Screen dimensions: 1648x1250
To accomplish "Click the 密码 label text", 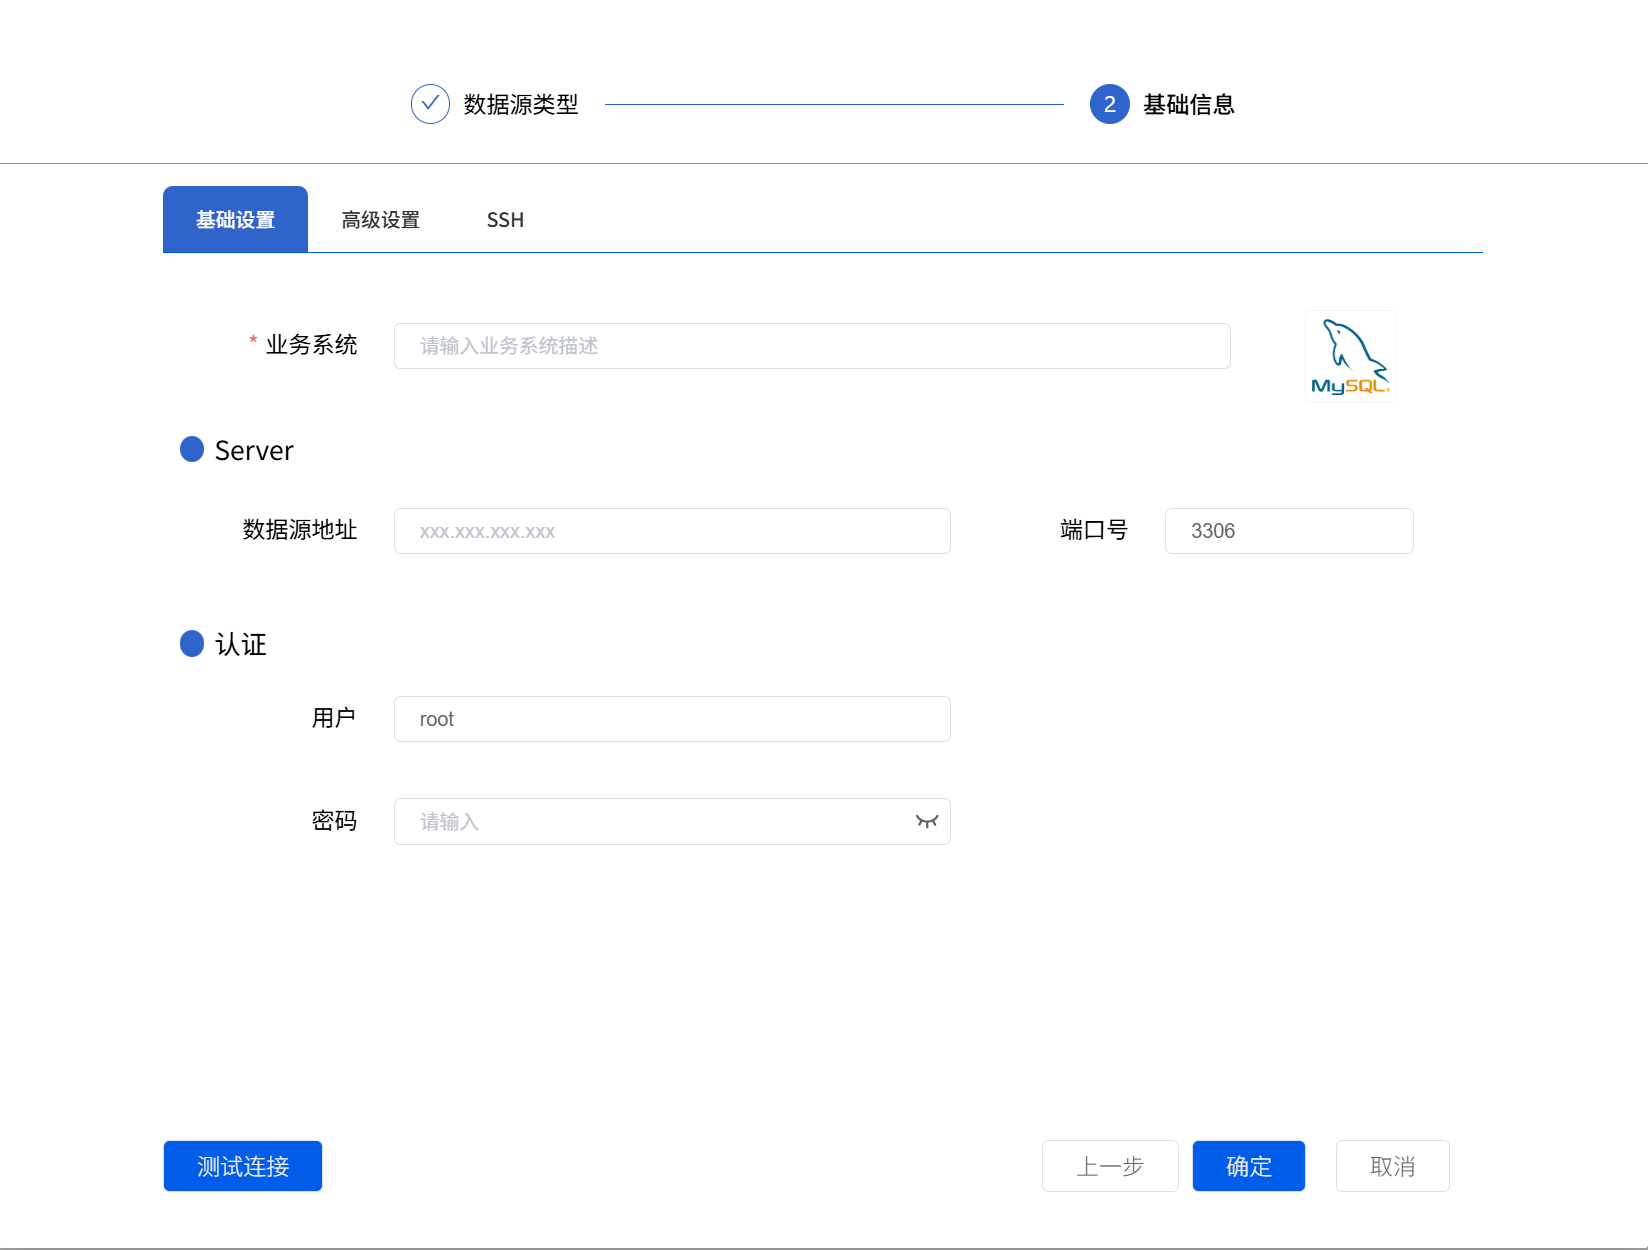I will pos(334,821).
